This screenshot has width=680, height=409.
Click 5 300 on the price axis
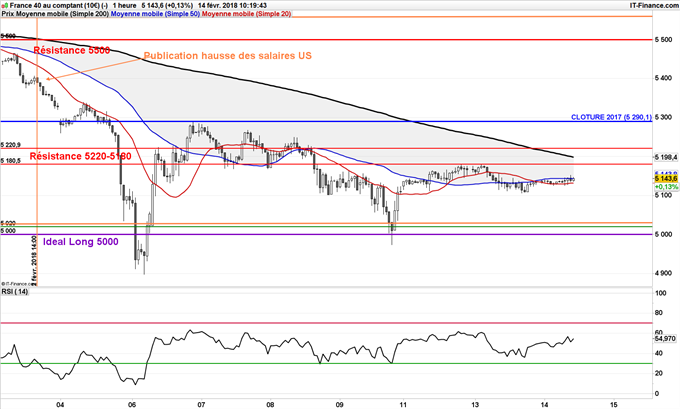coord(664,117)
